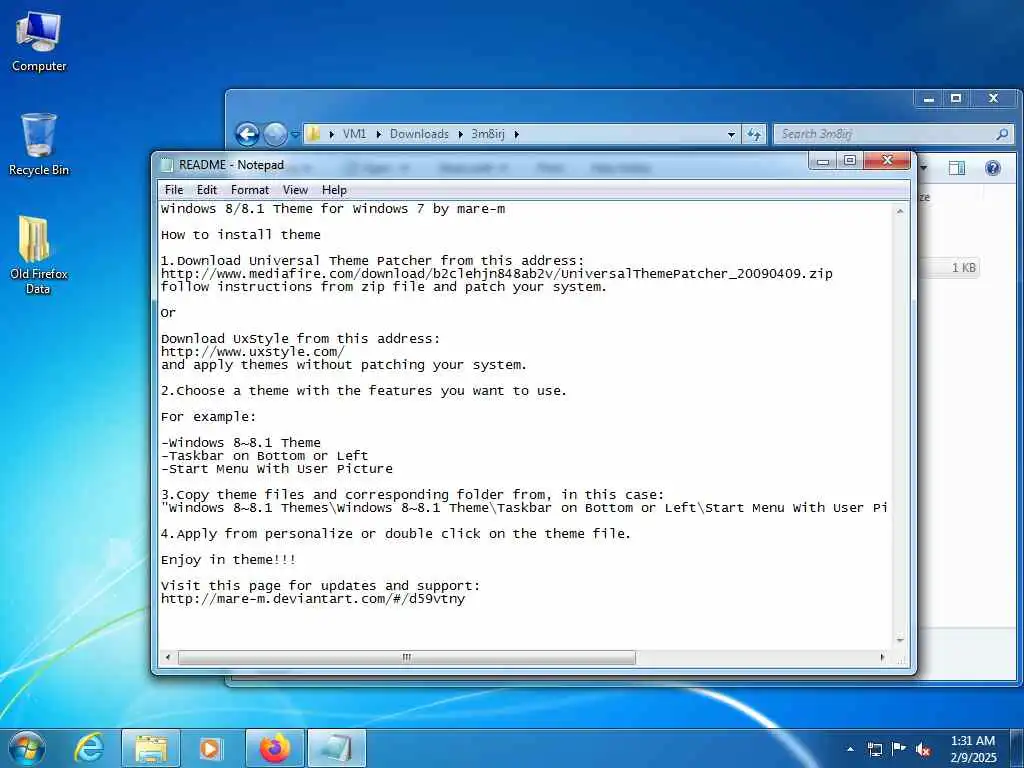Click right arrow of Notepad horizontal scrollbar

[x=882, y=657]
